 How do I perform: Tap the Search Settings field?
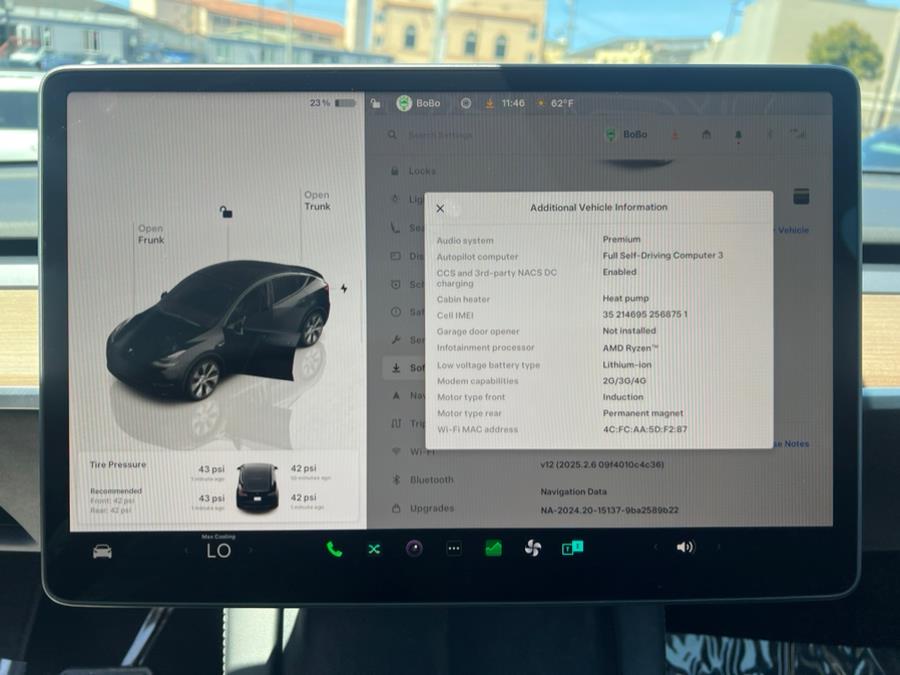(x=440, y=135)
